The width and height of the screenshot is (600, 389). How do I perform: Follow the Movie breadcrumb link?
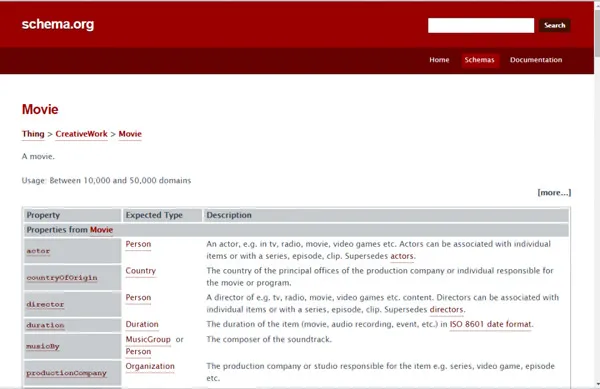[x=130, y=134]
